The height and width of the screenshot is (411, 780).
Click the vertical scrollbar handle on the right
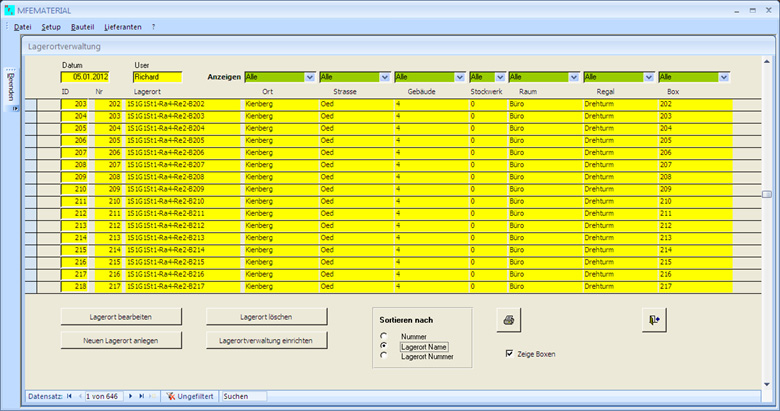[x=767, y=194]
